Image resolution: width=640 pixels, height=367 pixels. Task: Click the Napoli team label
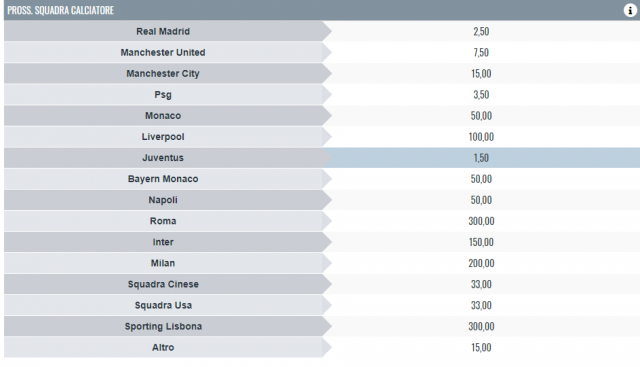[163, 200]
